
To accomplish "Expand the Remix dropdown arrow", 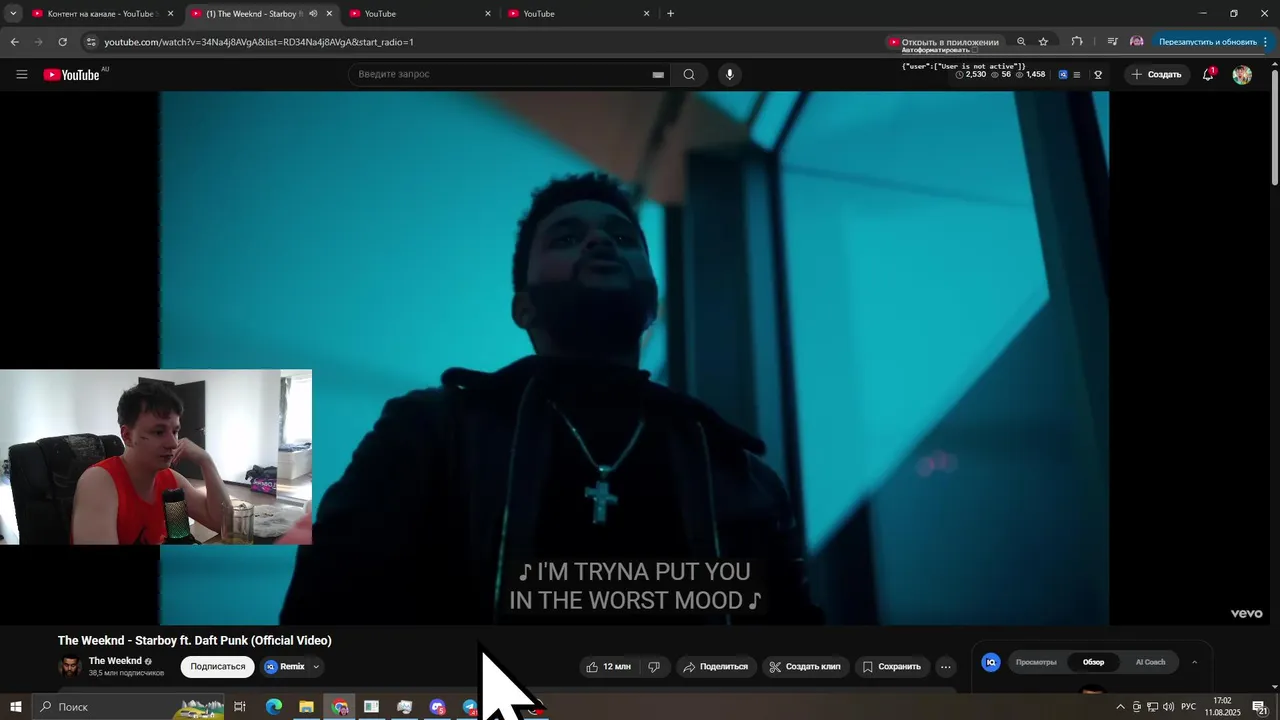I will pyautogui.click(x=316, y=667).
